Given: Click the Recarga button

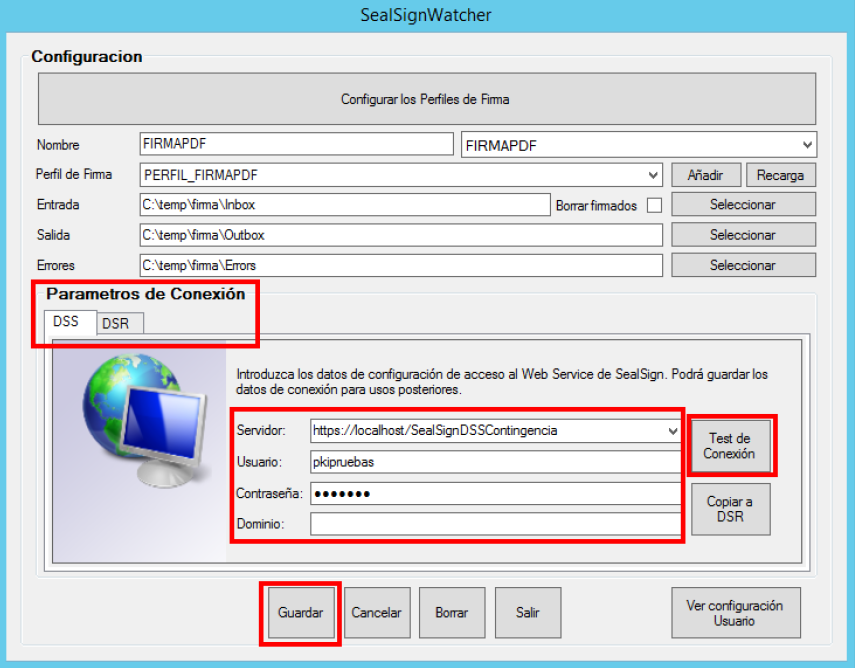Looking at the screenshot, I should click(x=780, y=175).
